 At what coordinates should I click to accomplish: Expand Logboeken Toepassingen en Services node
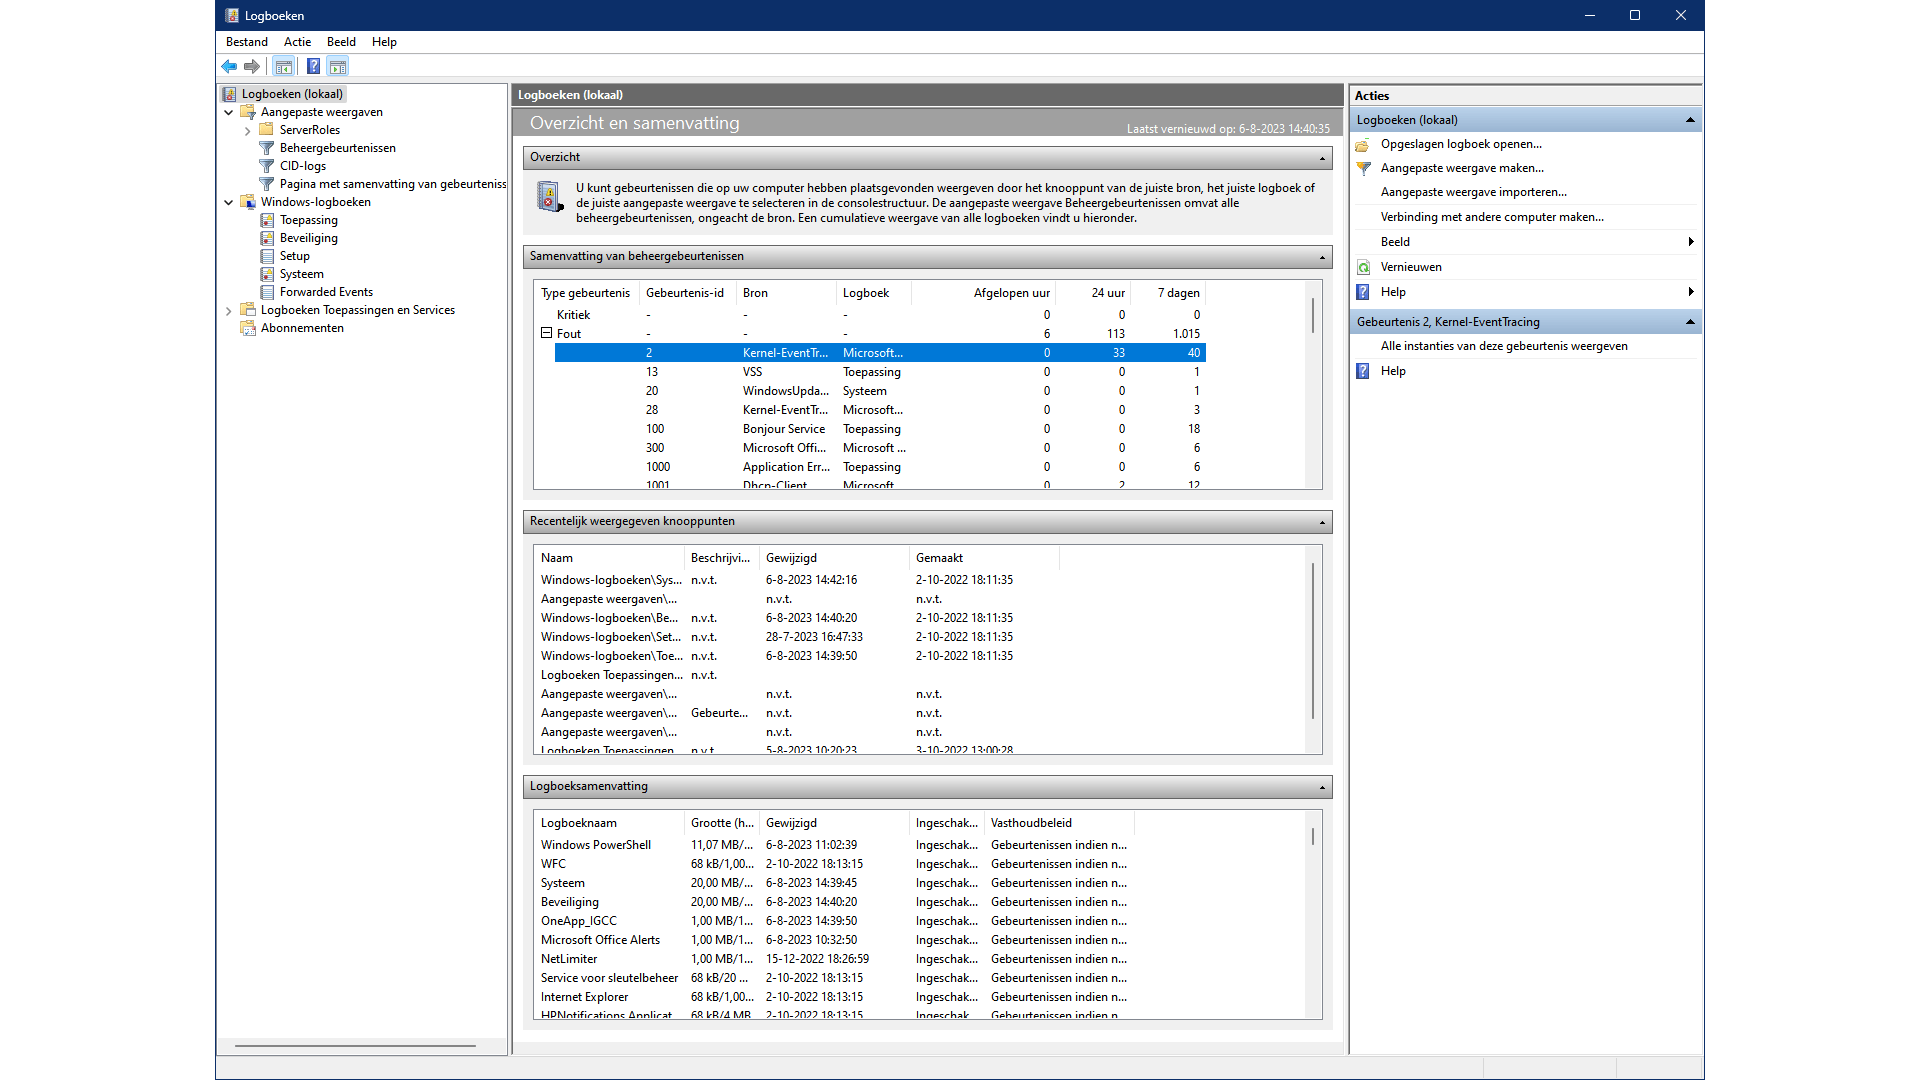229,311
